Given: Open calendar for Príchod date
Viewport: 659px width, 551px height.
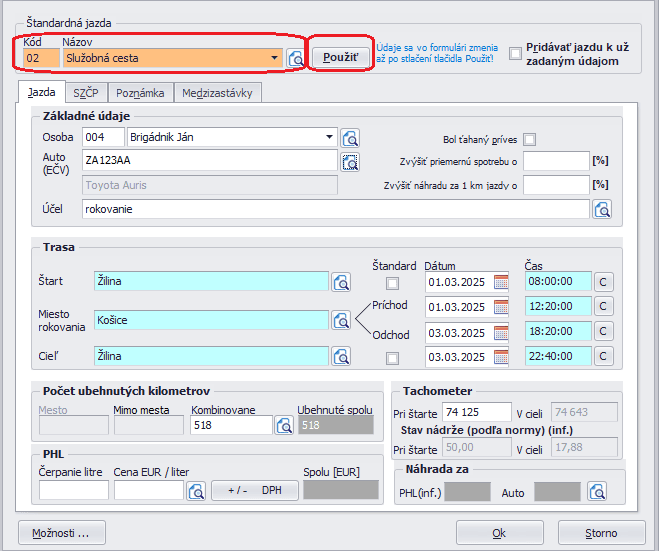Looking at the screenshot, I should (x=501, y=307).
